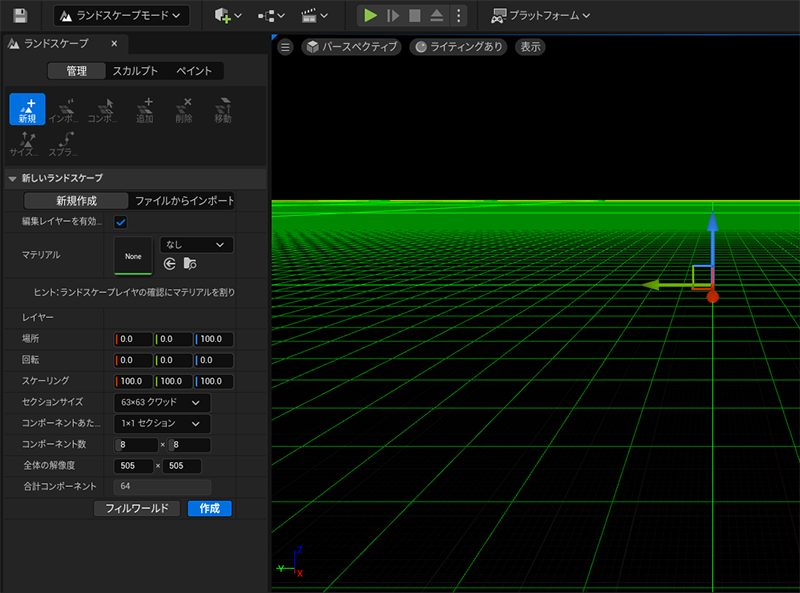Image resolution: width=800 pixels, height=593 pixels.
Task: Collapse the 新しいランドスケープ section
Action: point(12,178)
